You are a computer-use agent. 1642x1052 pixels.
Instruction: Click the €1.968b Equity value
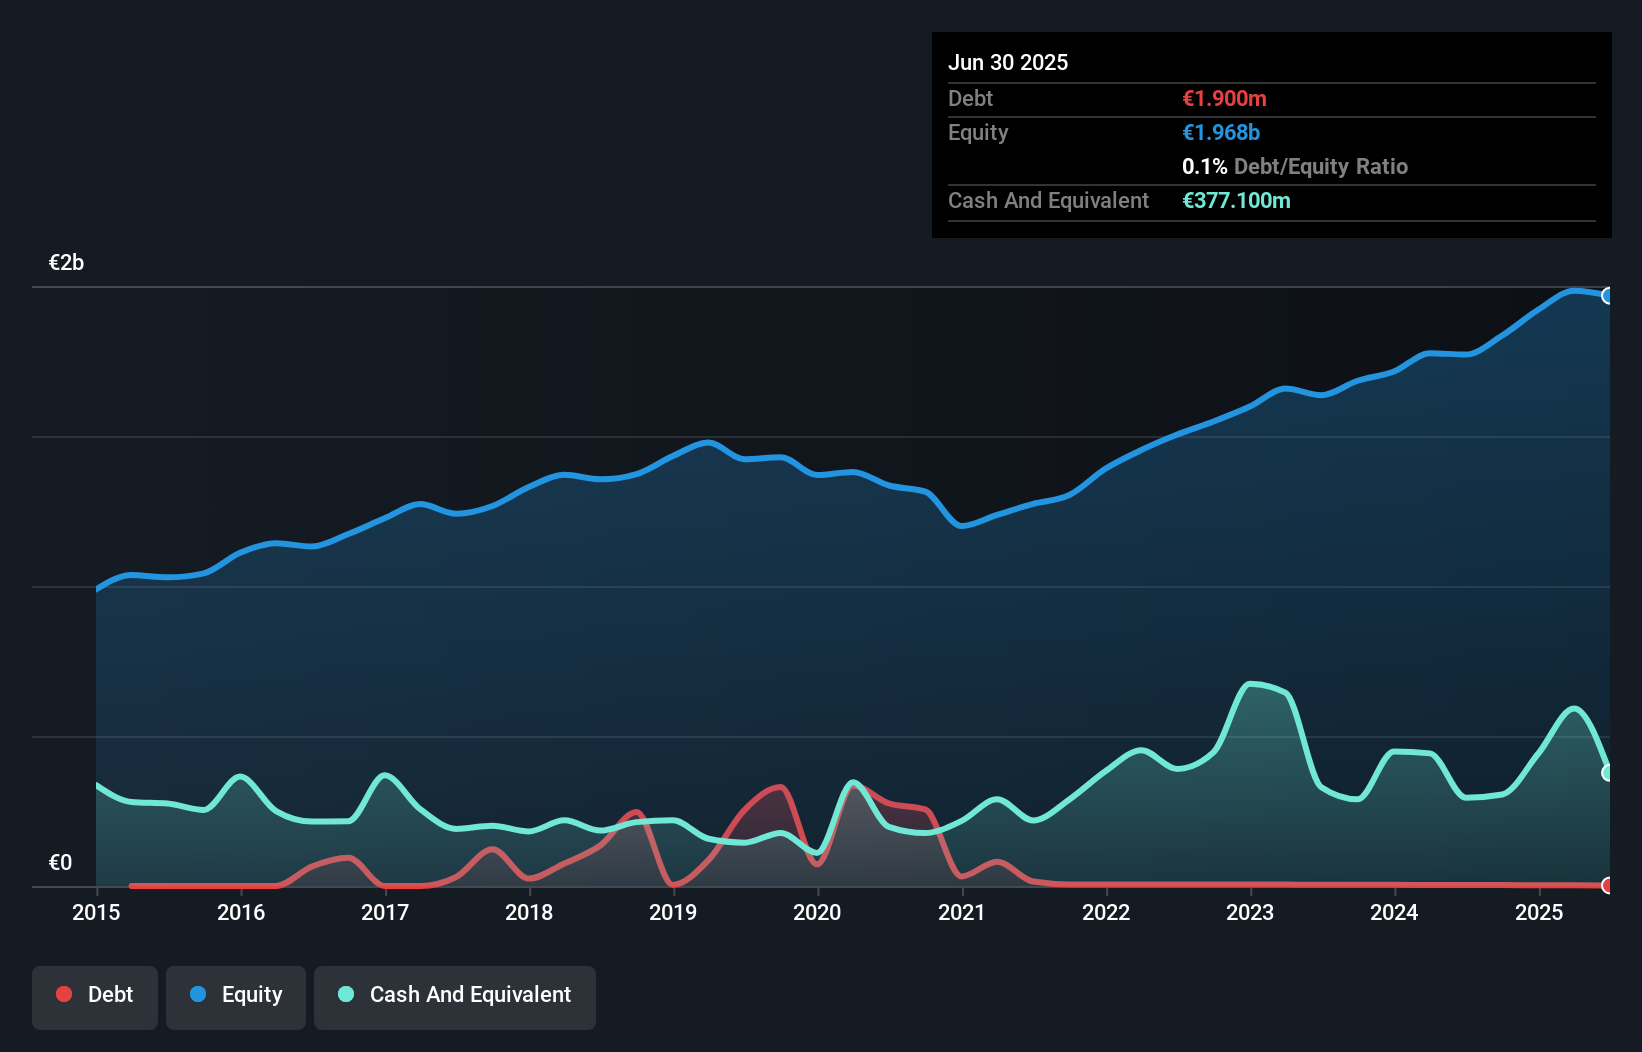(1220, 132)
